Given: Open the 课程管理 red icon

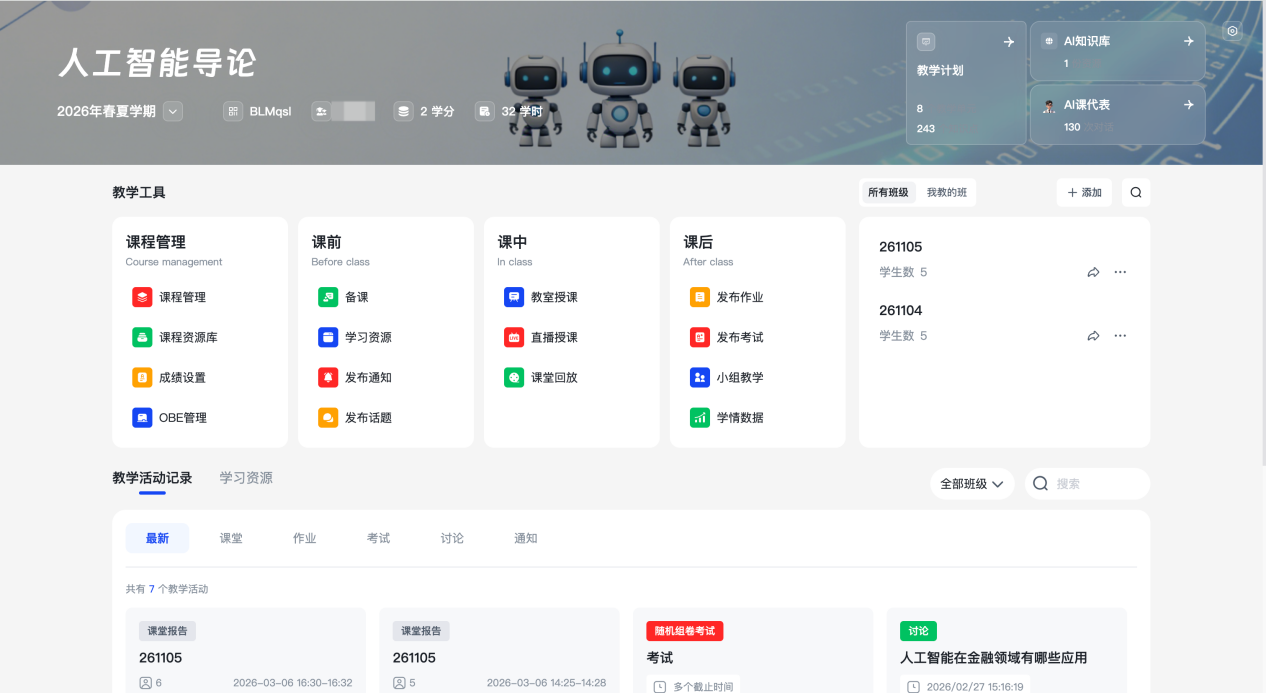Looking at the screenshot, I should click(x=142, y=297).
